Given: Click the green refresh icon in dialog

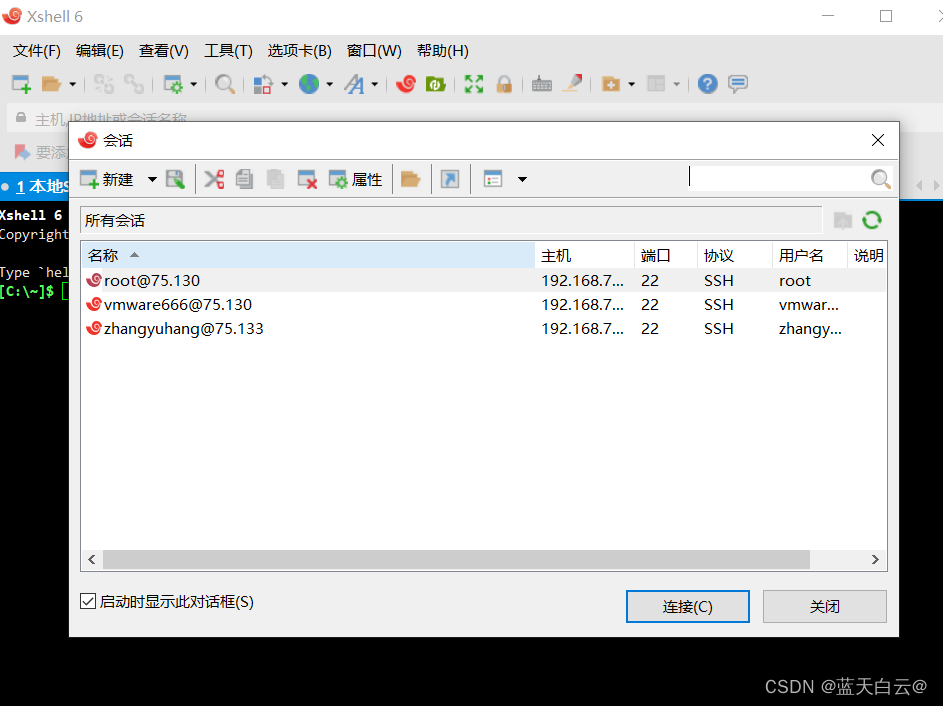Looking at the screenshot, I should pos(872,220).
